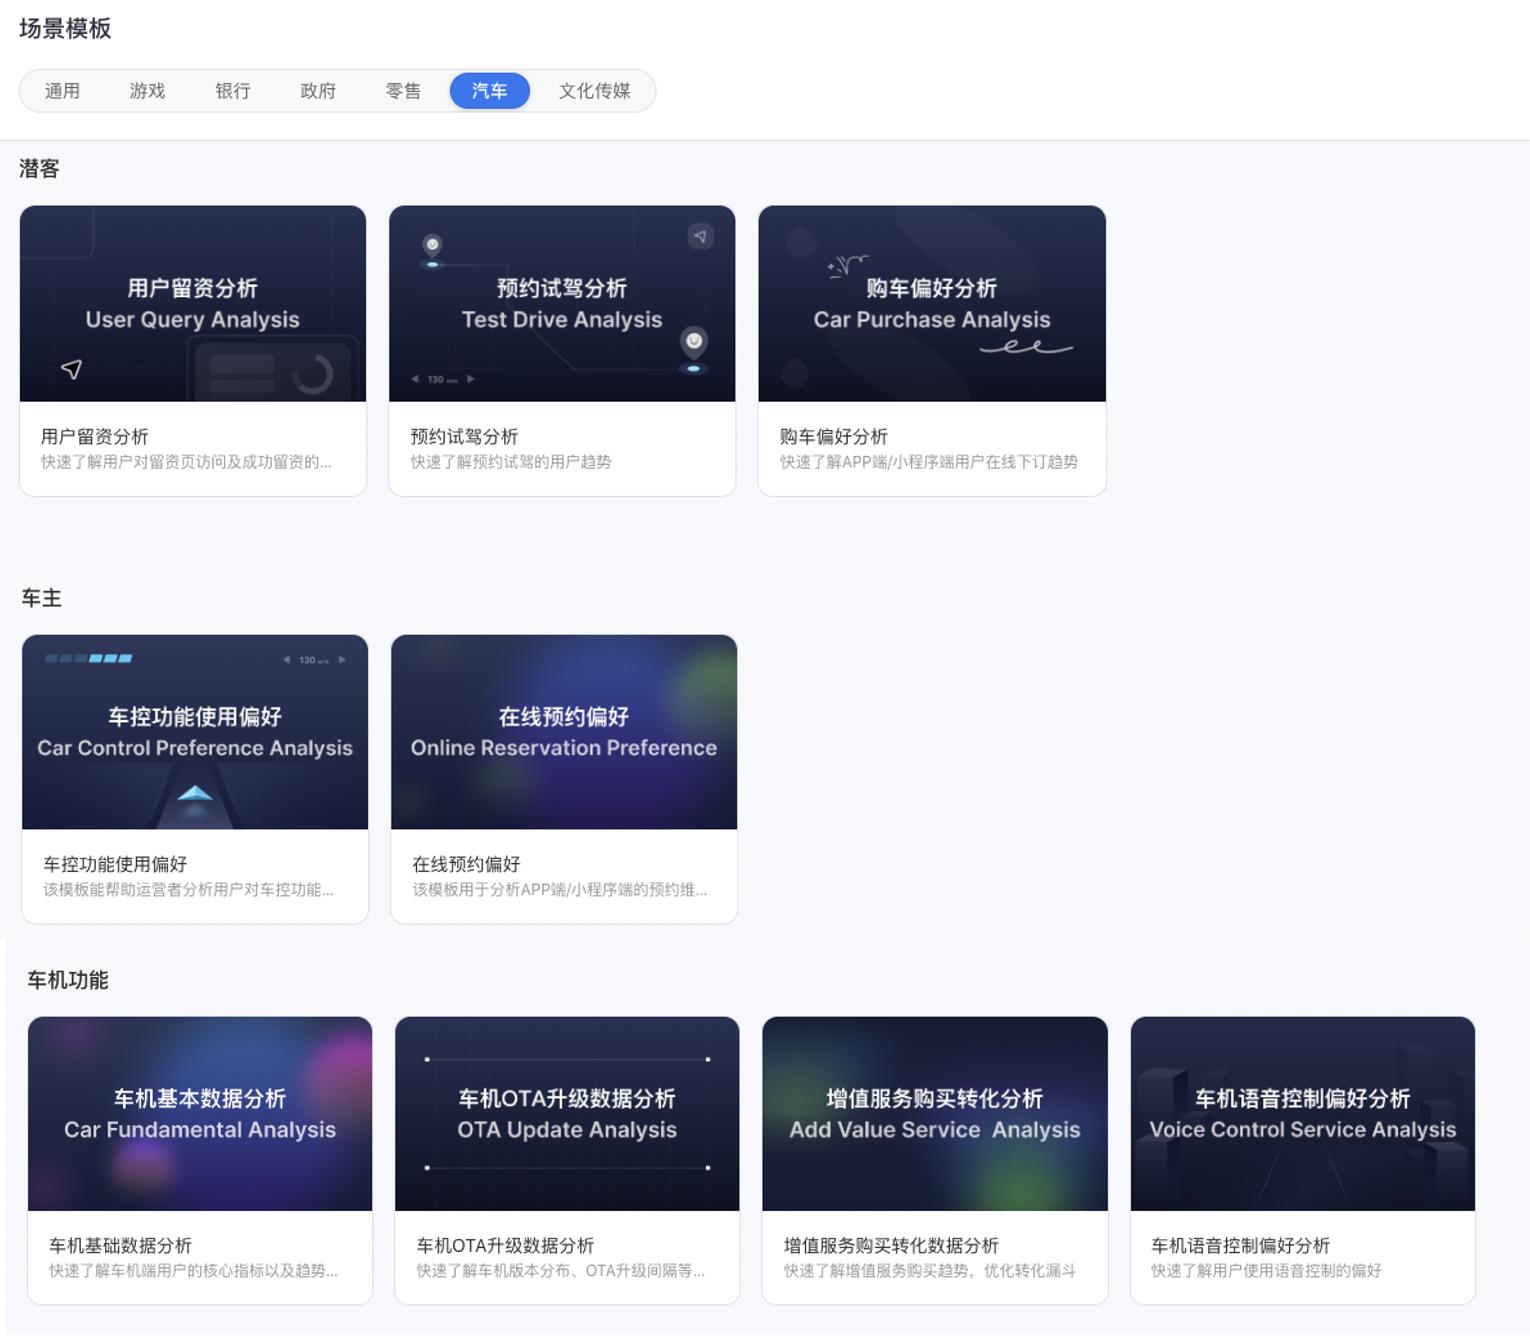Open Test Drive Analysis template thumbnail

tap(562, 304)
